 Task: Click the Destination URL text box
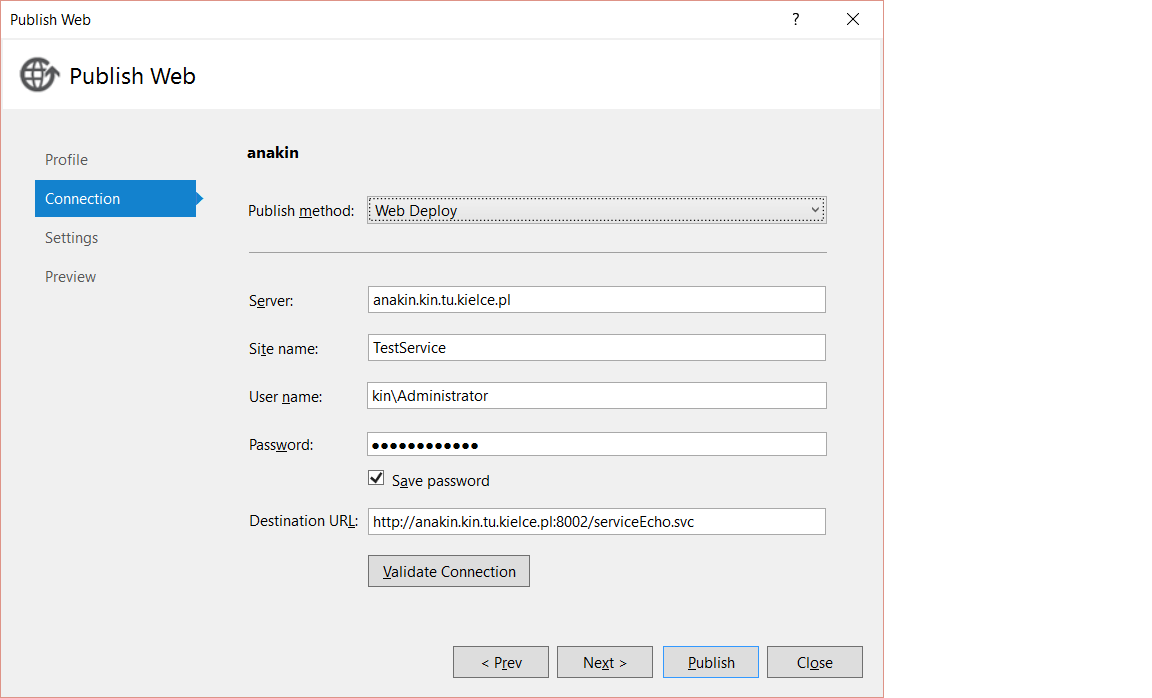pyautogui.click(x=597, y=522)
